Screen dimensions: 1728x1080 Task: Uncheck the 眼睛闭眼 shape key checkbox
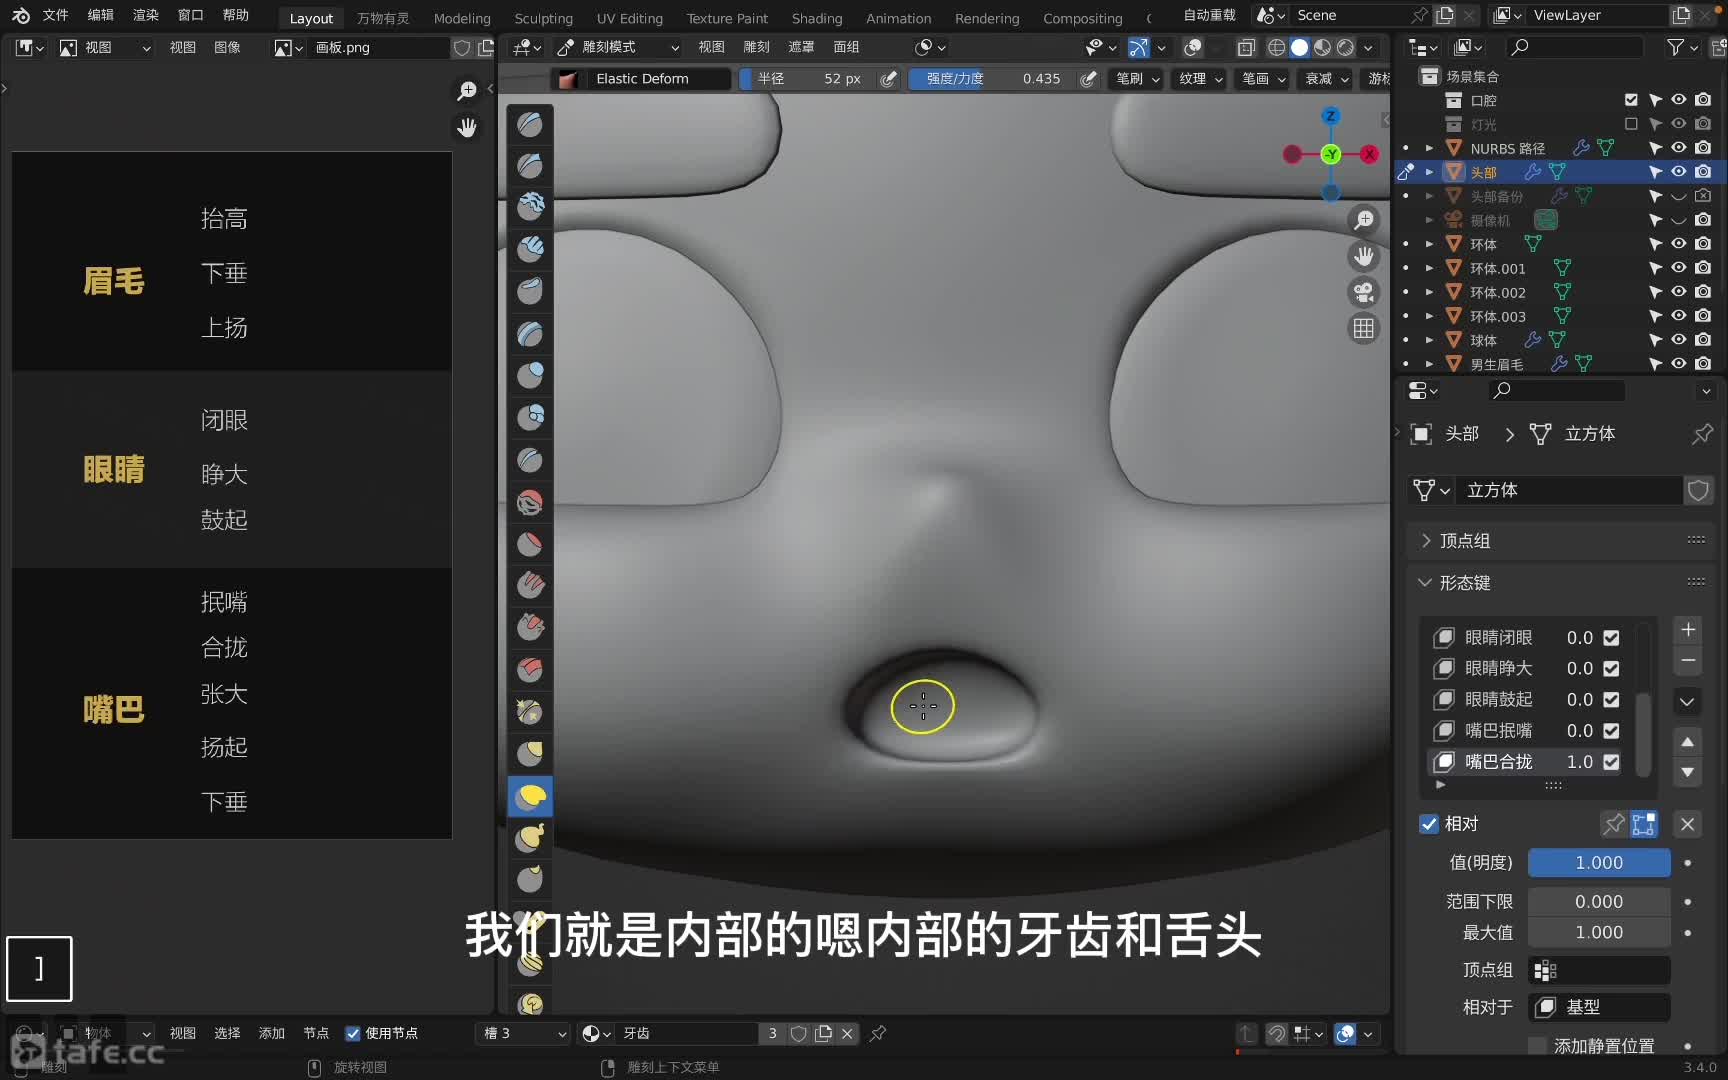pos(1611,638)
